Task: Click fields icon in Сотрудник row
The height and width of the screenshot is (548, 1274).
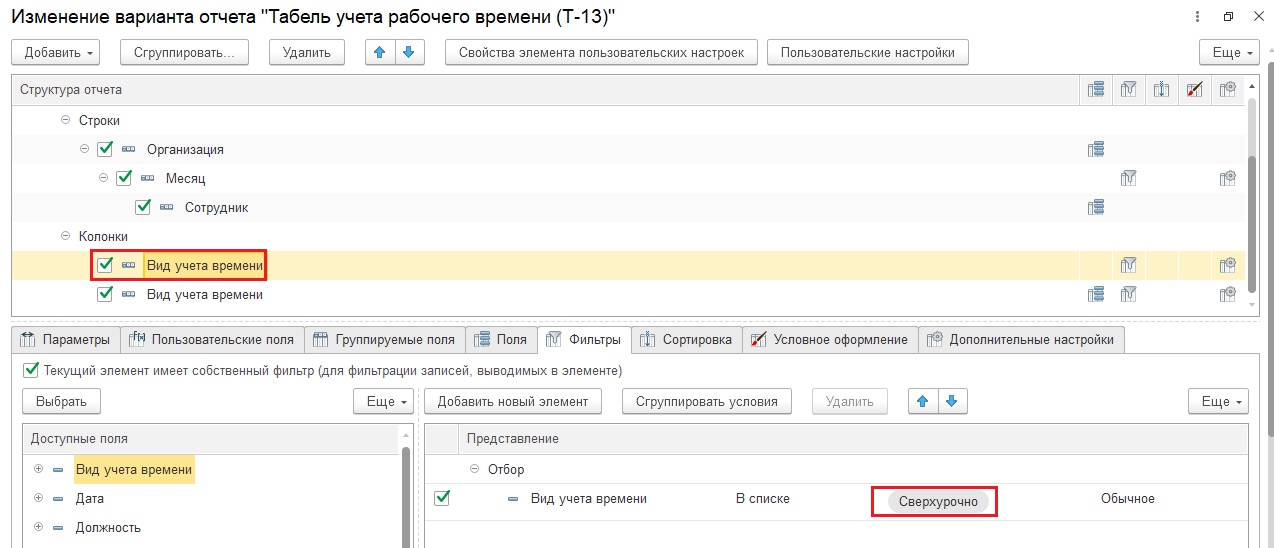Action: 1096,208
